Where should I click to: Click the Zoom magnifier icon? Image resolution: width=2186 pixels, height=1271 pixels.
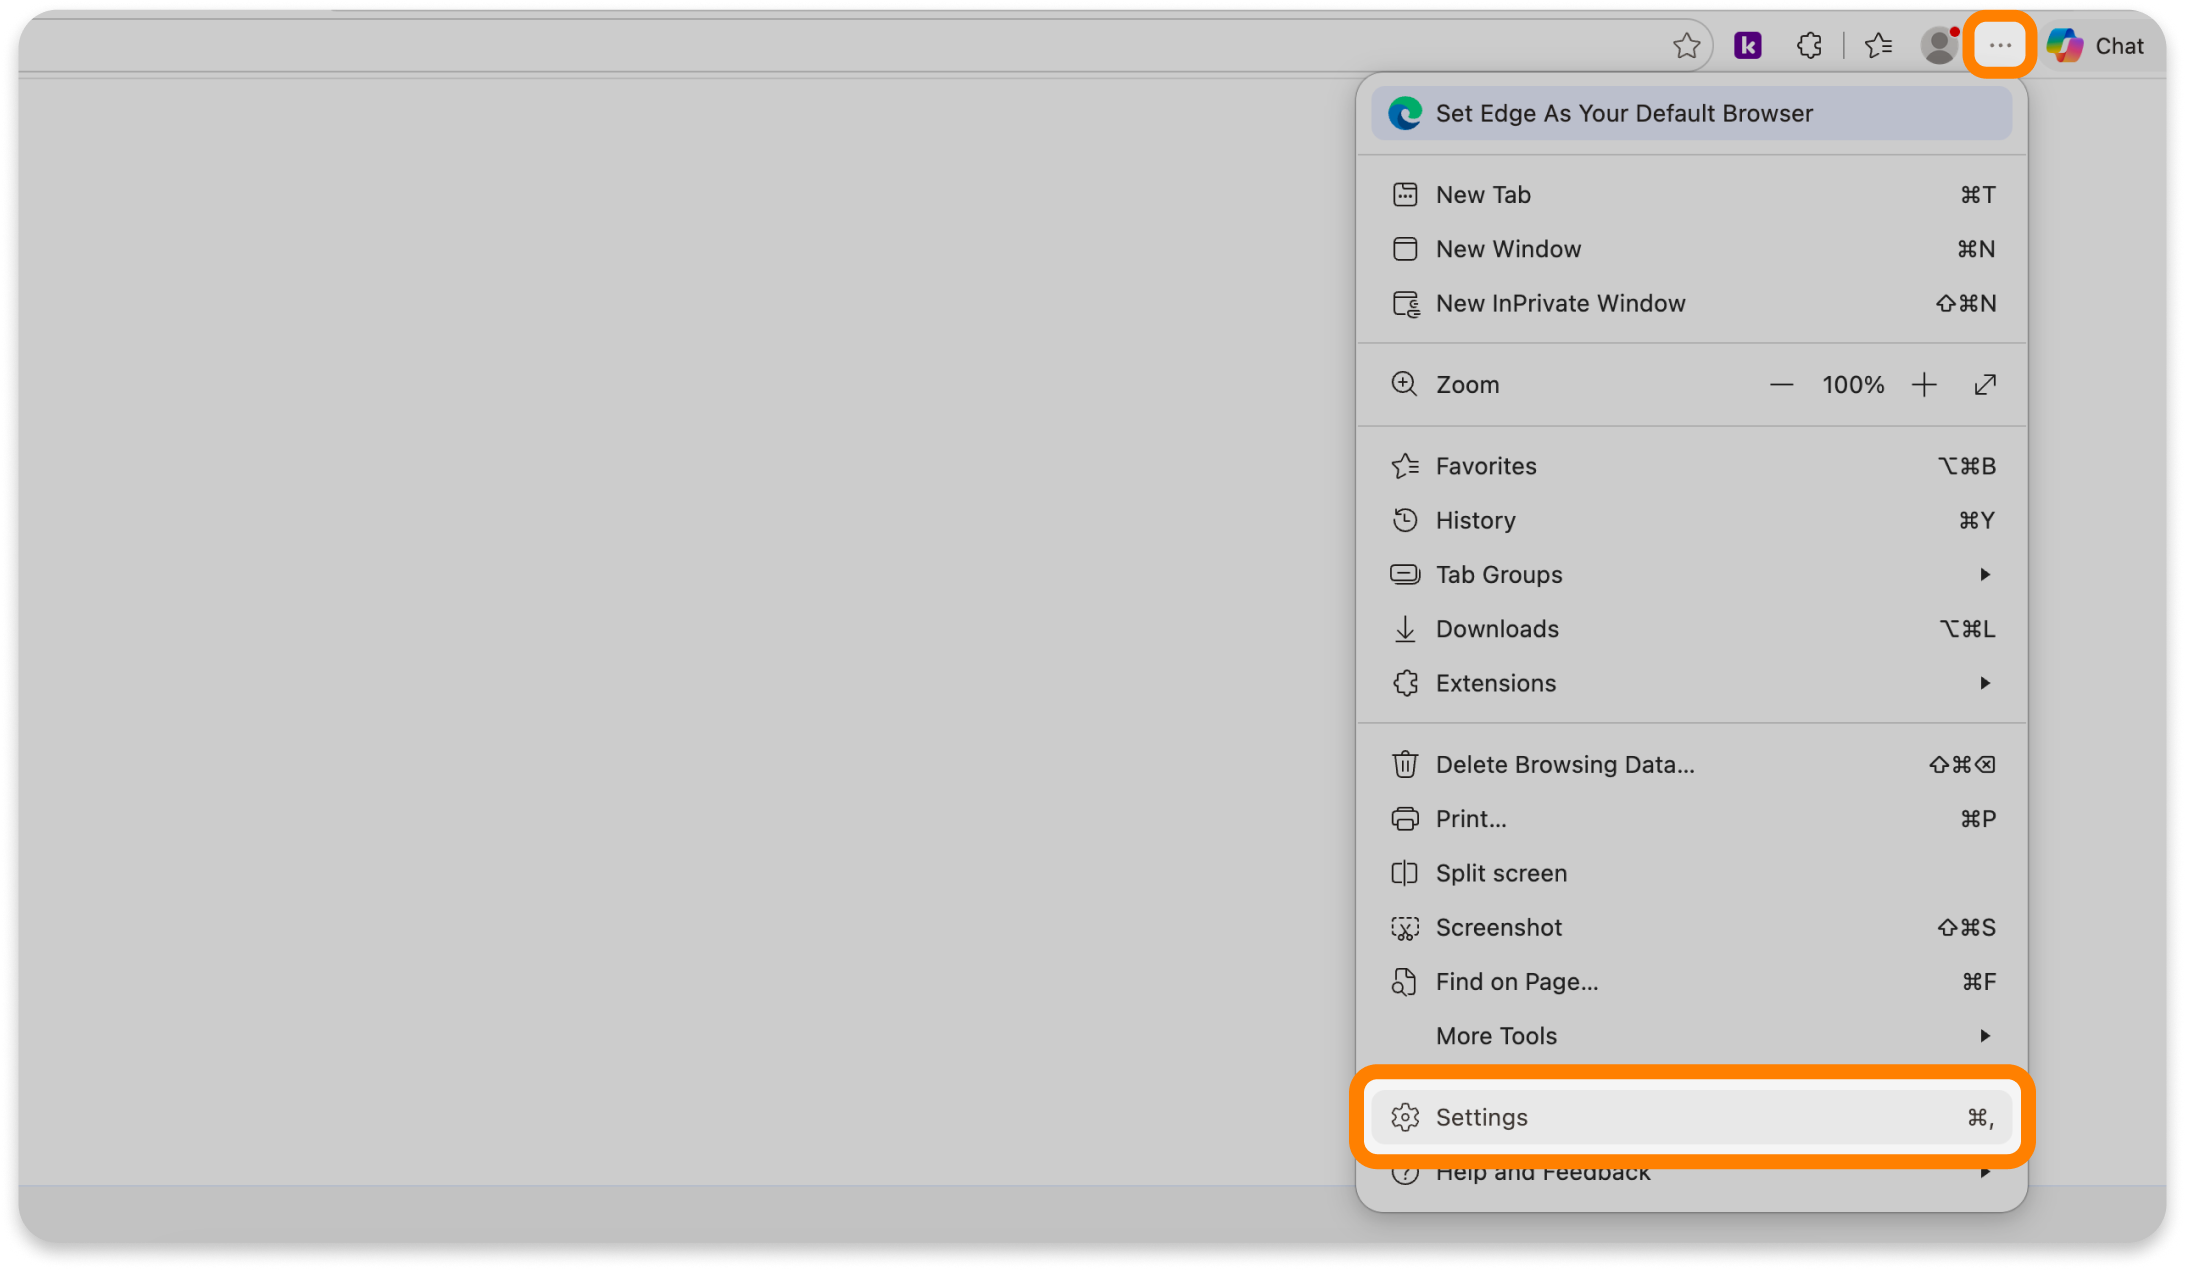pos(1405,385)
